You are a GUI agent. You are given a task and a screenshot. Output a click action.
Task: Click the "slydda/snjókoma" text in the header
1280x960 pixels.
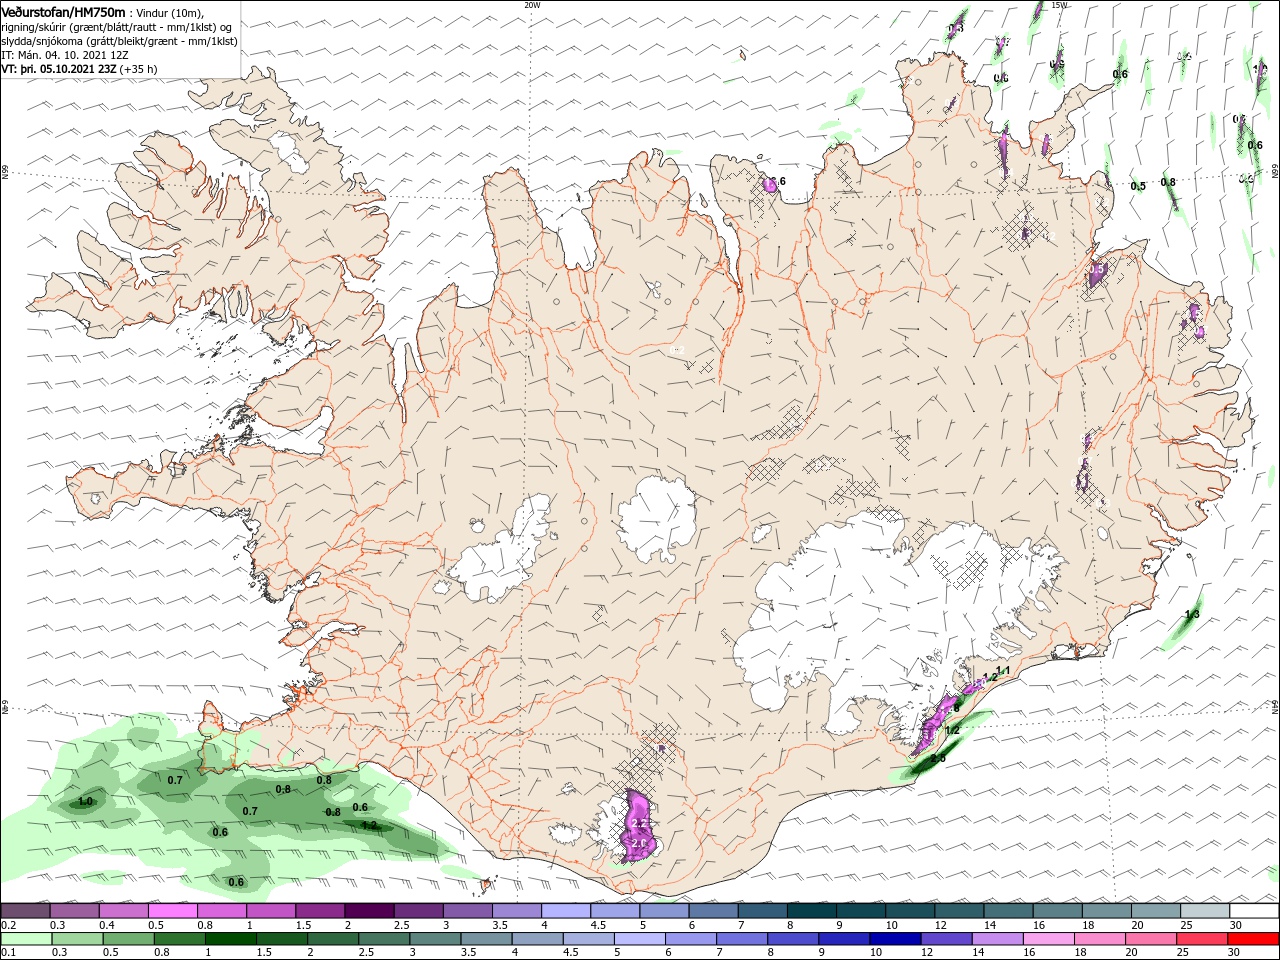pos(42,42)
